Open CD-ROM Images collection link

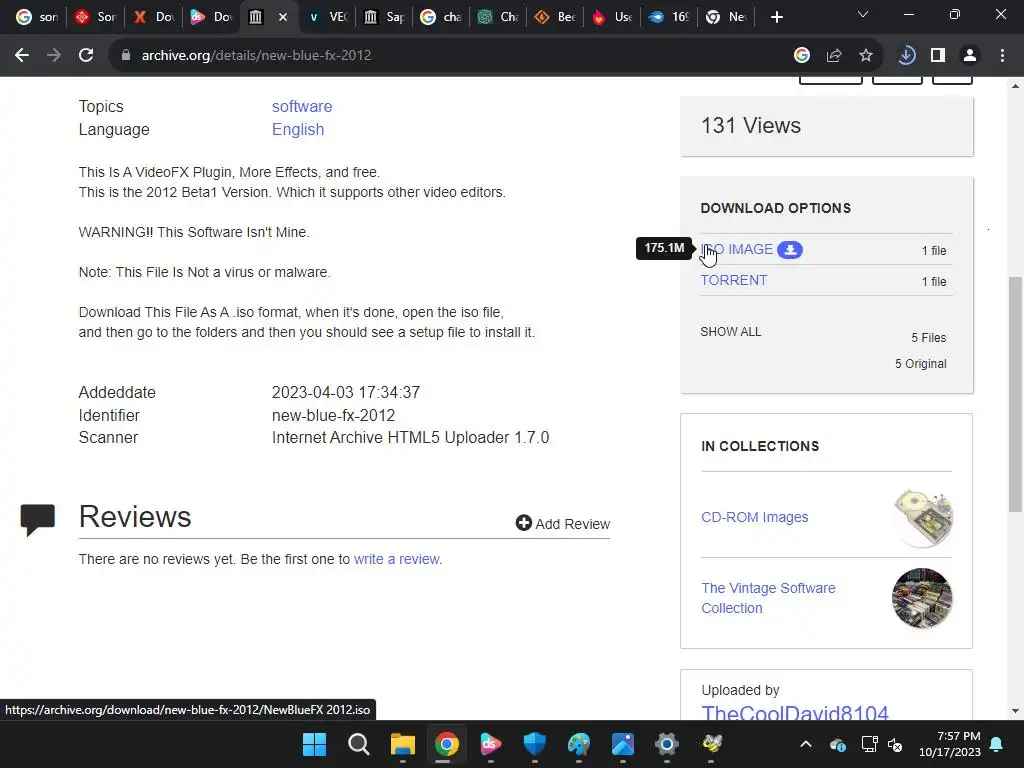(x=754, y=517)
